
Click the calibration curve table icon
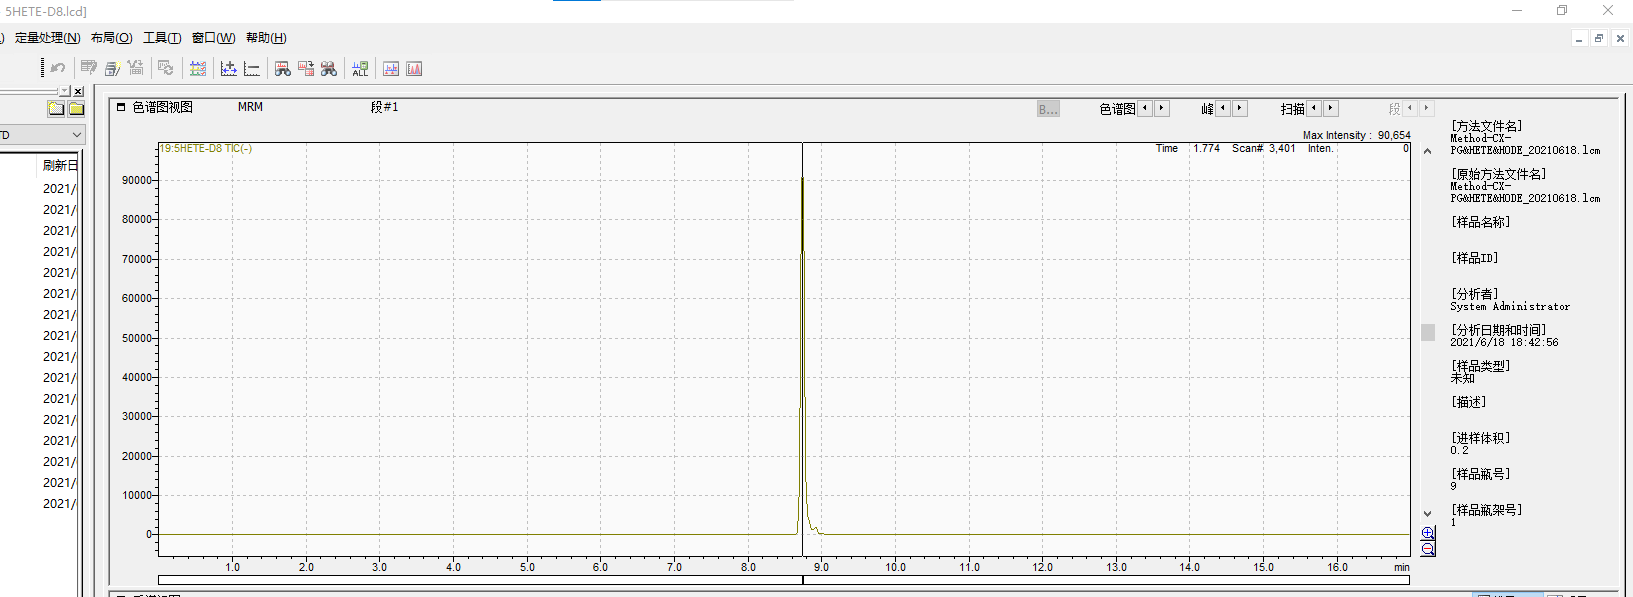click(x=136, y=68)
